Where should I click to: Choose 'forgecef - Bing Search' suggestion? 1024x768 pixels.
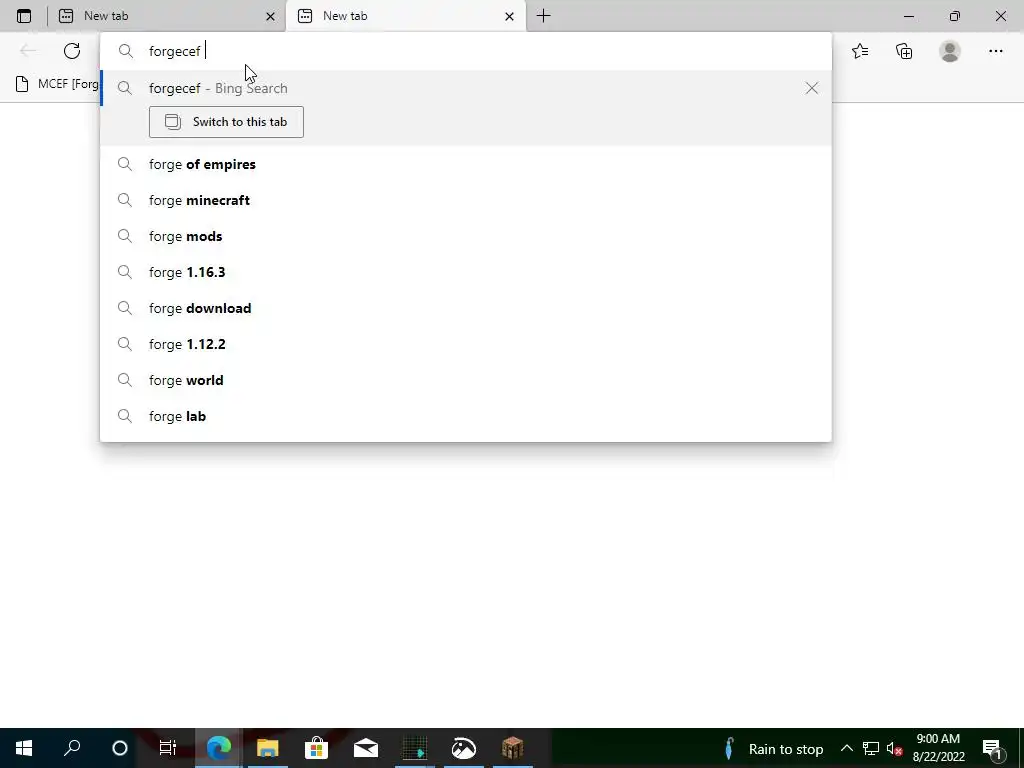tap(466, 88)
